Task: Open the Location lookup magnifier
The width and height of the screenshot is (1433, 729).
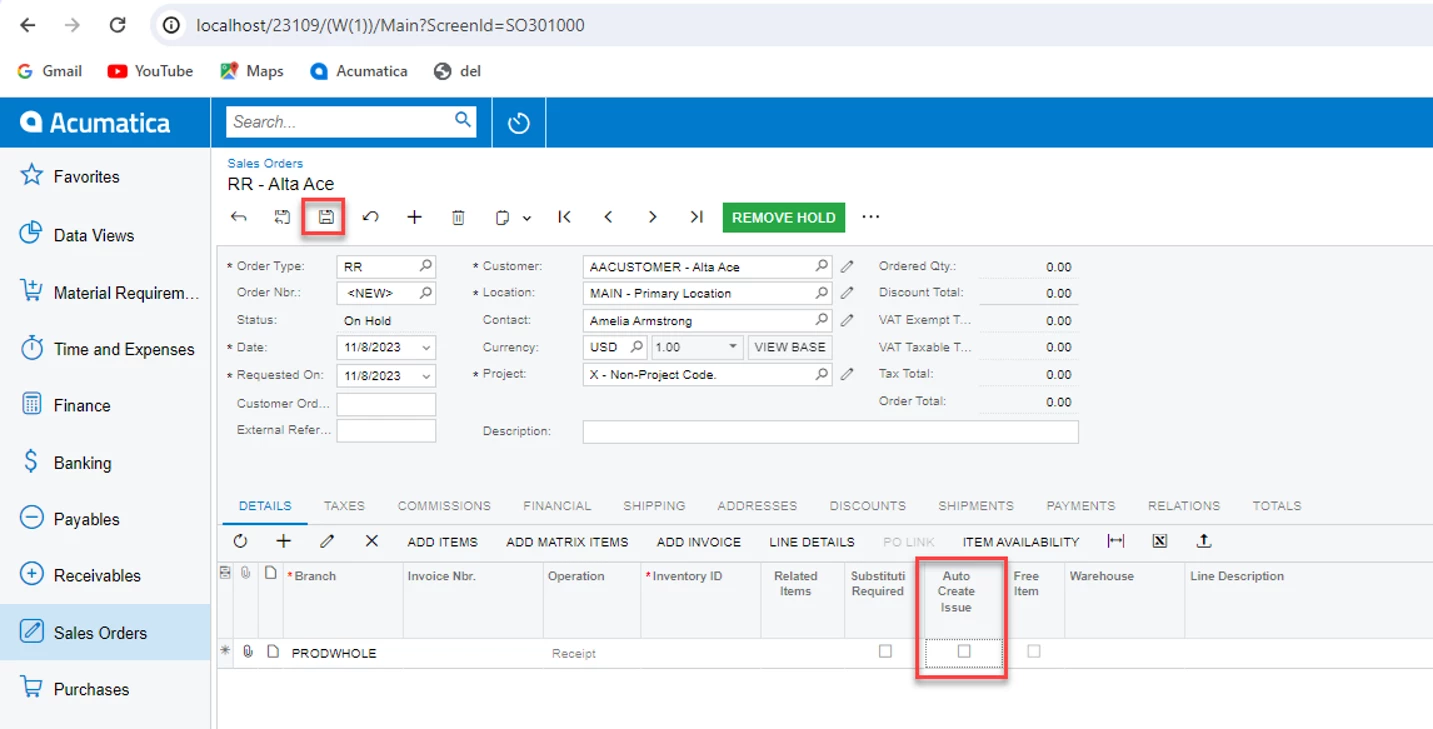Action: (x=822, y=293)
